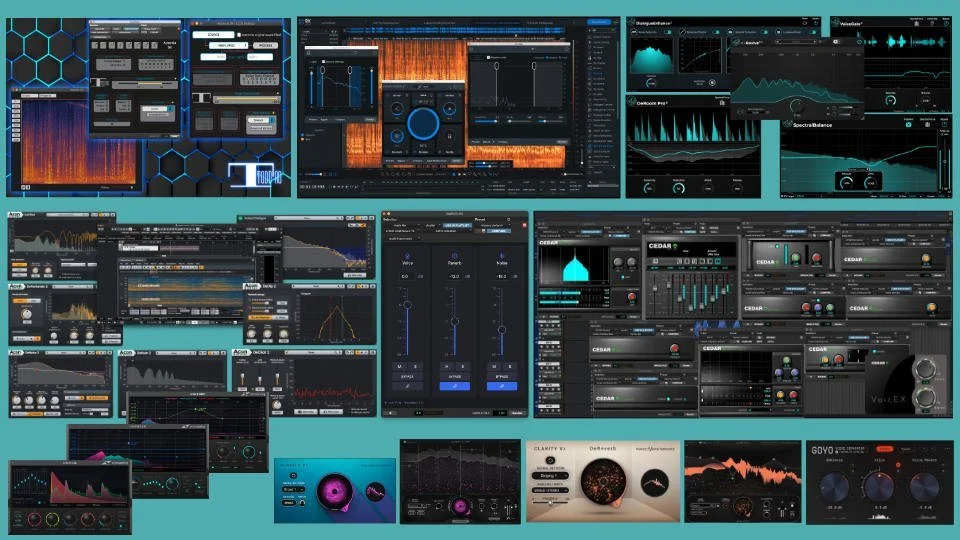This screenshot has height=540, width=960.
Task: Click the small waveform circle in Clarity Vx DeReverb
Action: [655, 483]
